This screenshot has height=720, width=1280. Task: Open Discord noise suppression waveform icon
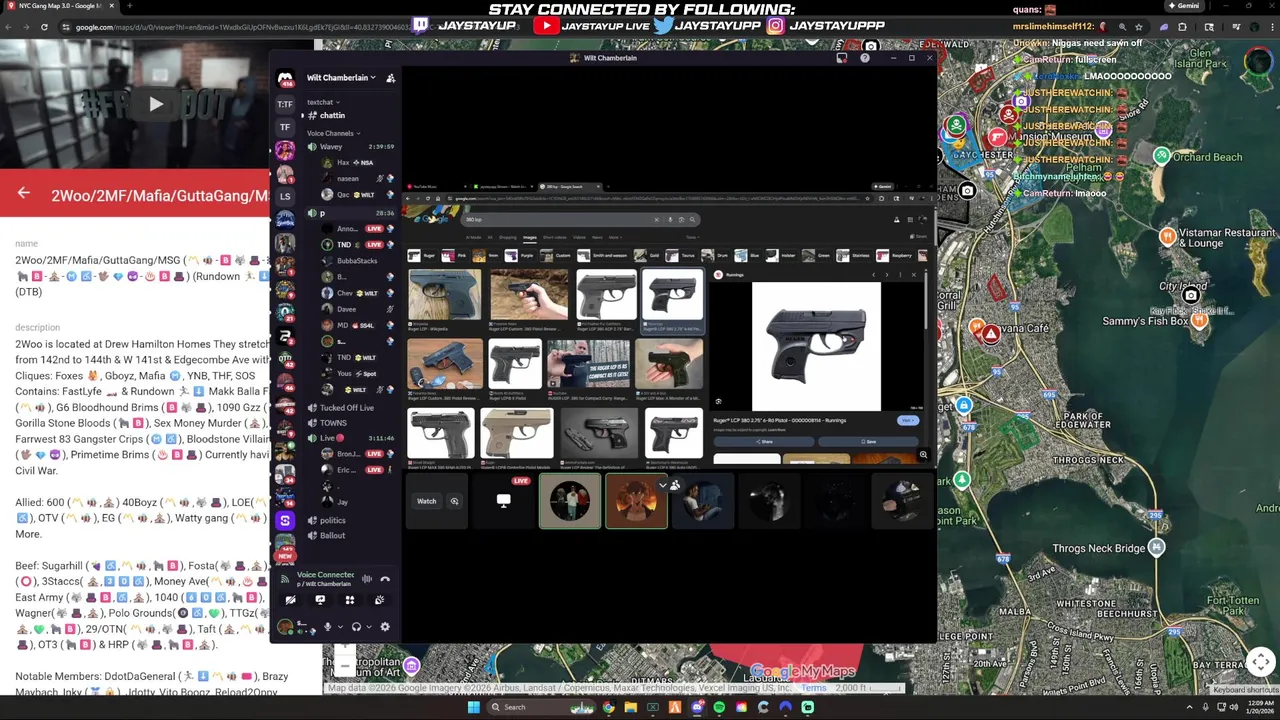367,579
